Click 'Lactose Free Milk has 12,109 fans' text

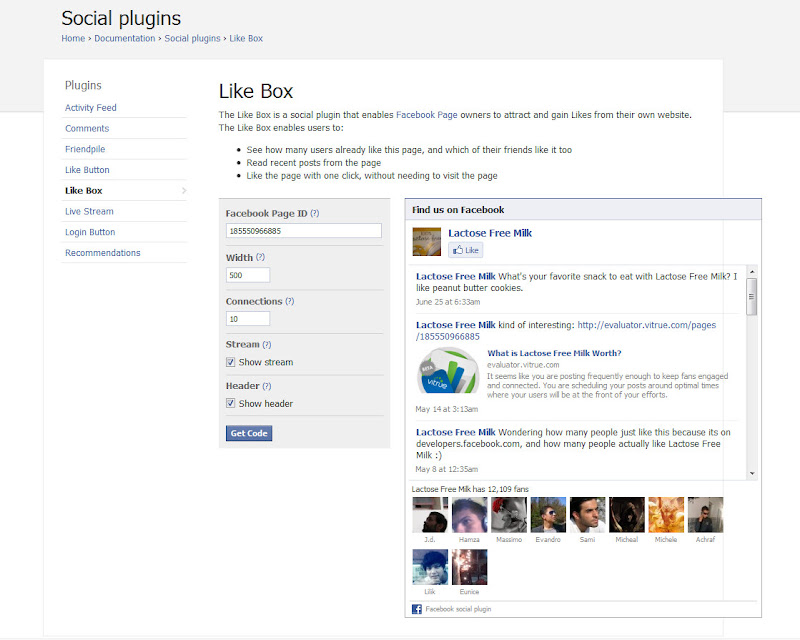coord(470,489)
